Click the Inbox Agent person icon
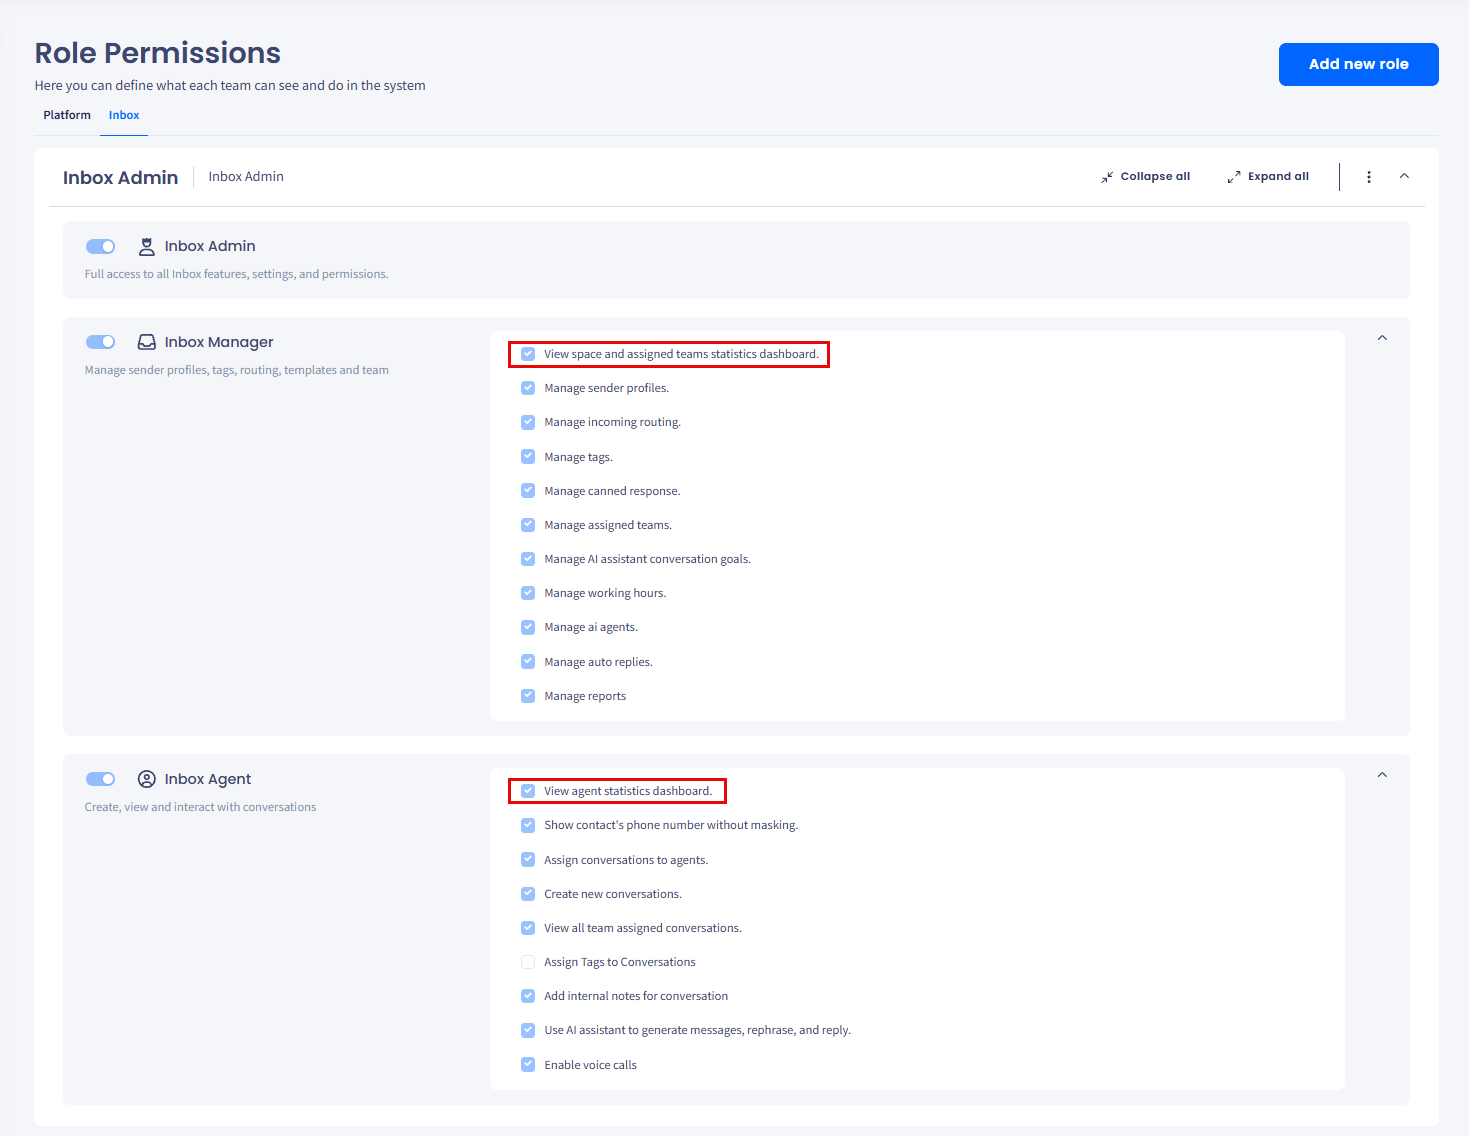The image size is (1469, 1136). point(146,779)
